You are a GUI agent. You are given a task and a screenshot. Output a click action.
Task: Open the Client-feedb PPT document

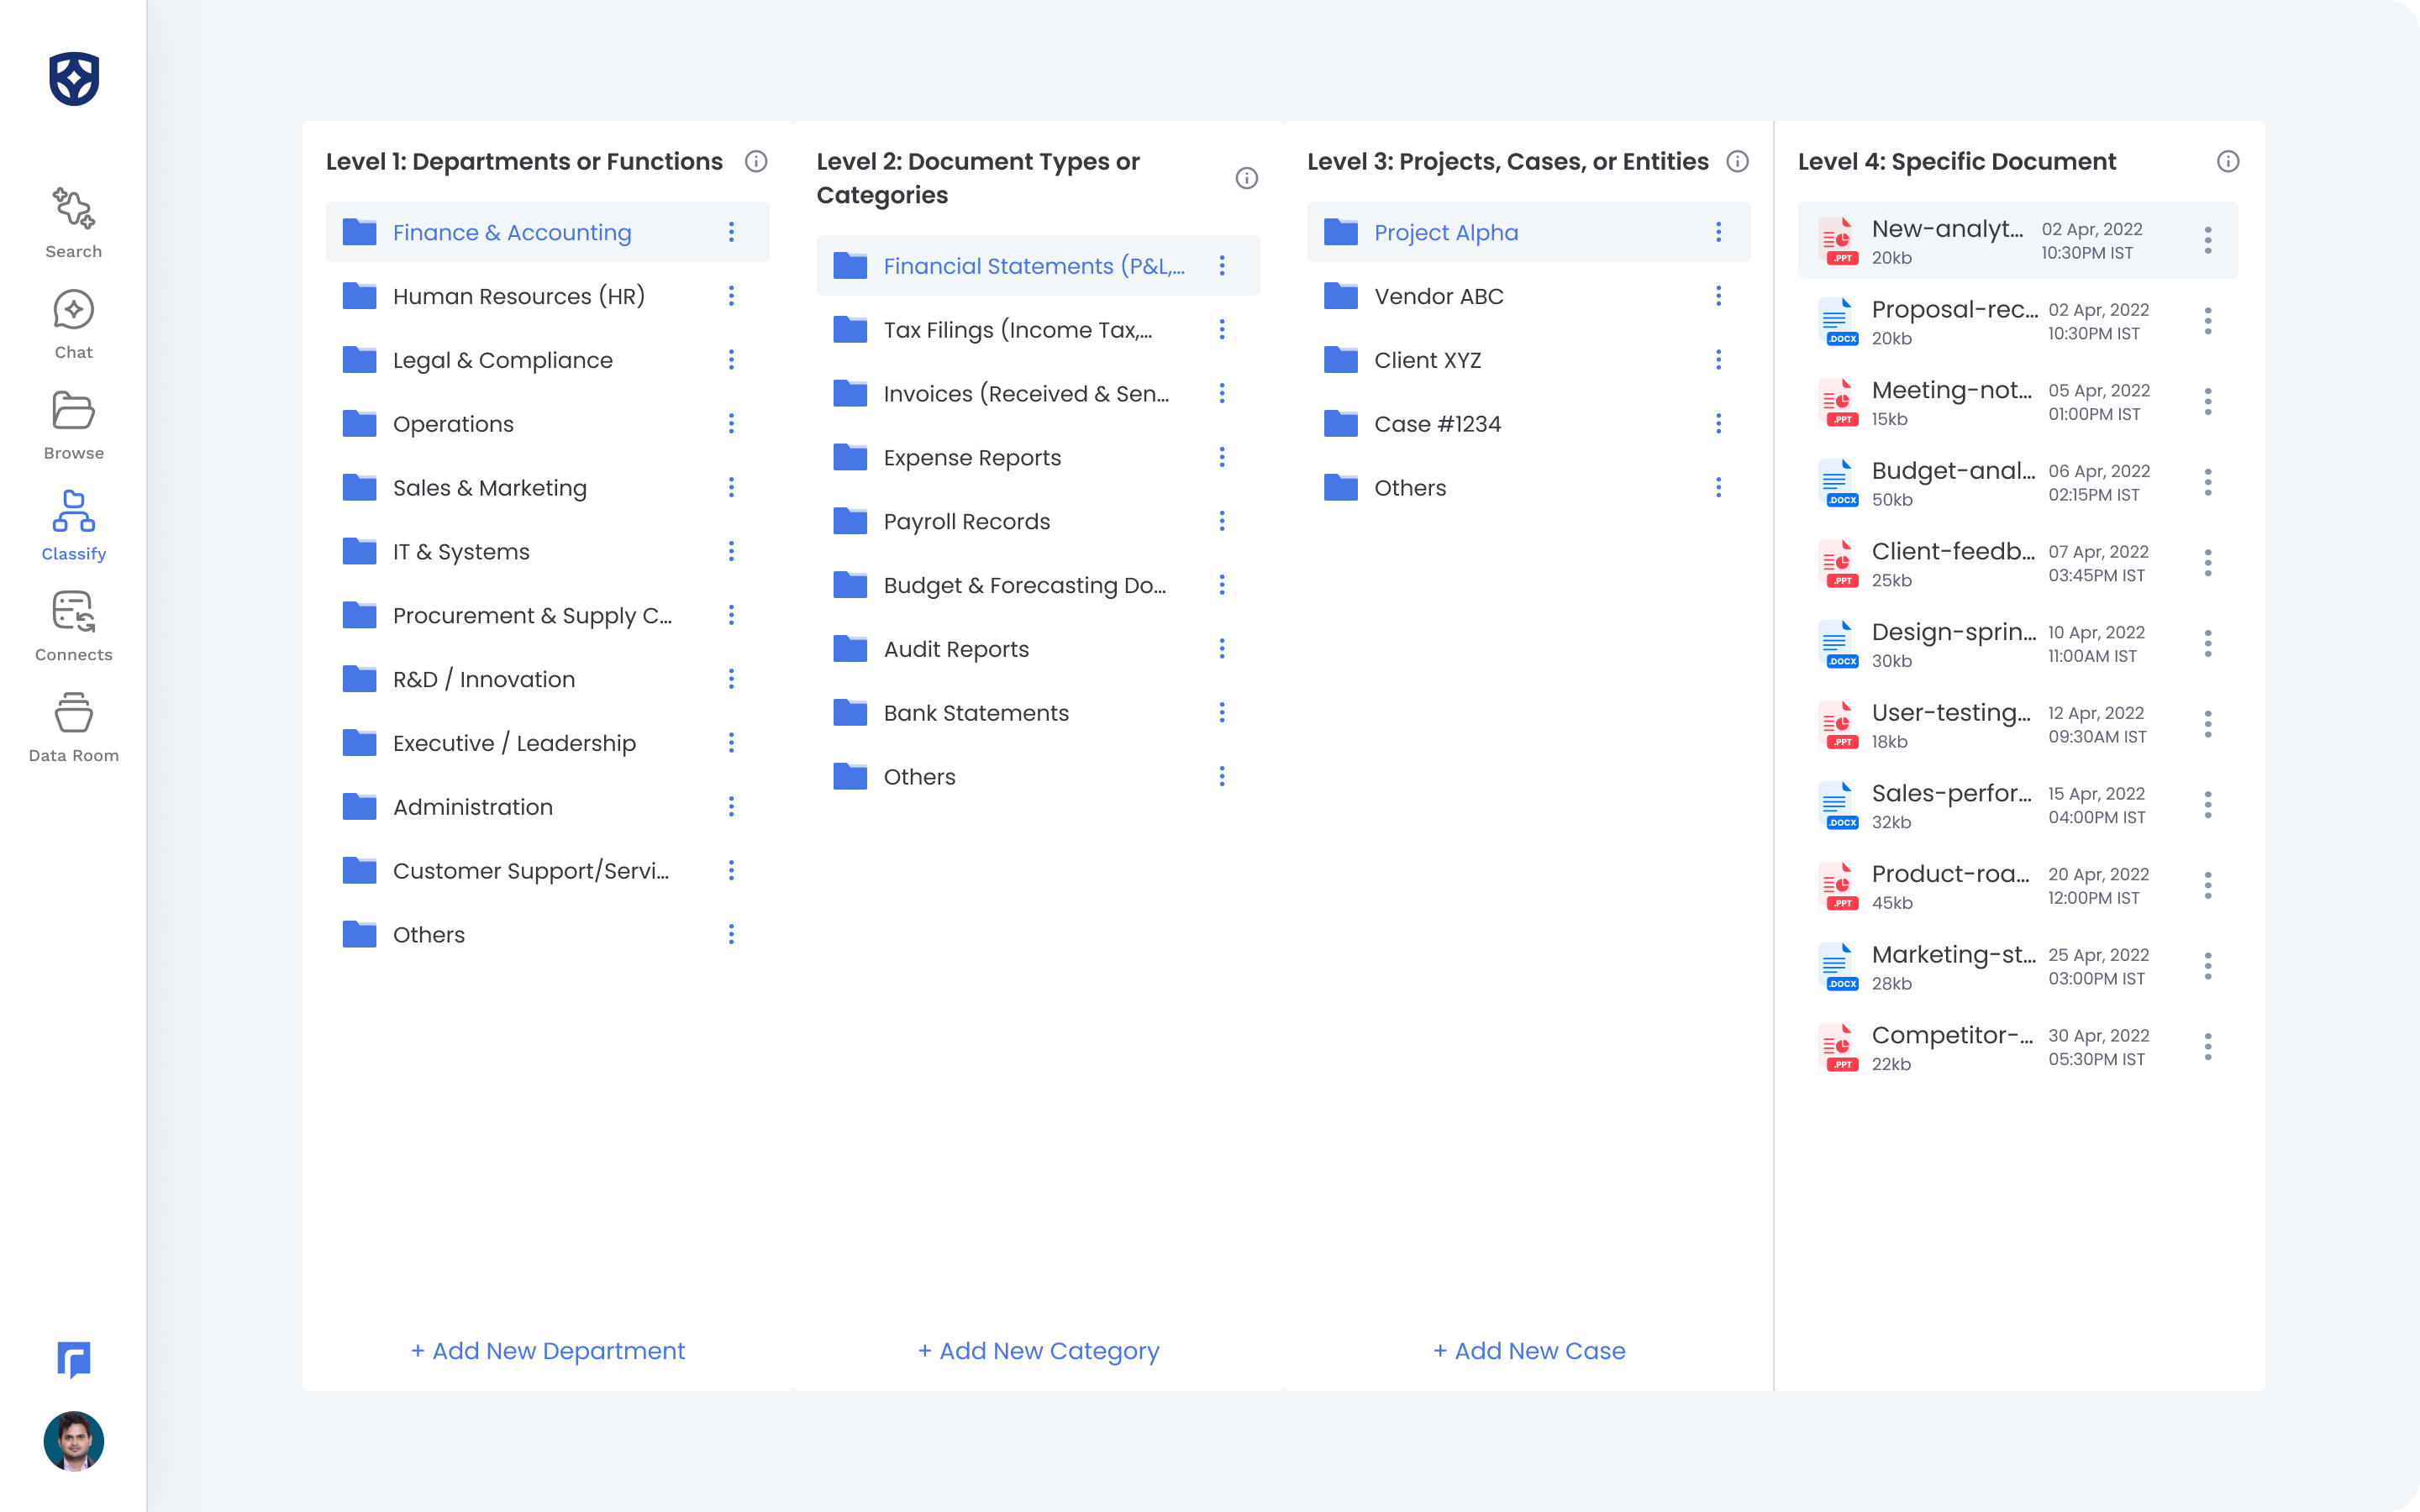[2018, 564]
